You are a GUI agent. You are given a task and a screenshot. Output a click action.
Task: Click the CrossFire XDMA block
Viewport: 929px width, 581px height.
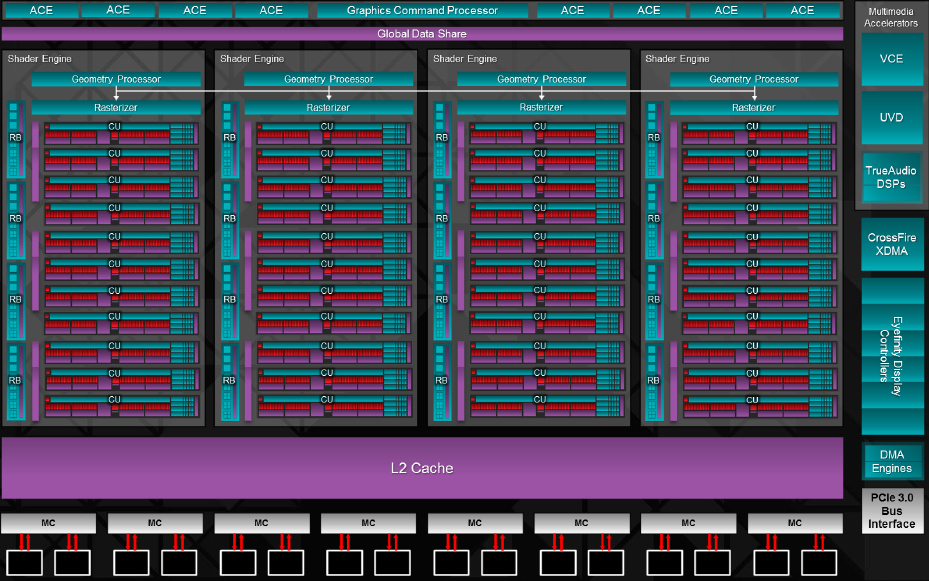pyautogui.click(x=891, y=244)
